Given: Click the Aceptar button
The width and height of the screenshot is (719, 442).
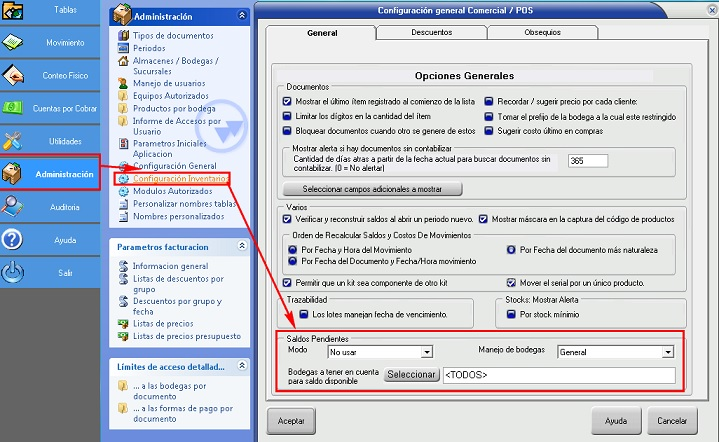Looking at the screenshot, I should click(x=291, y=420).
